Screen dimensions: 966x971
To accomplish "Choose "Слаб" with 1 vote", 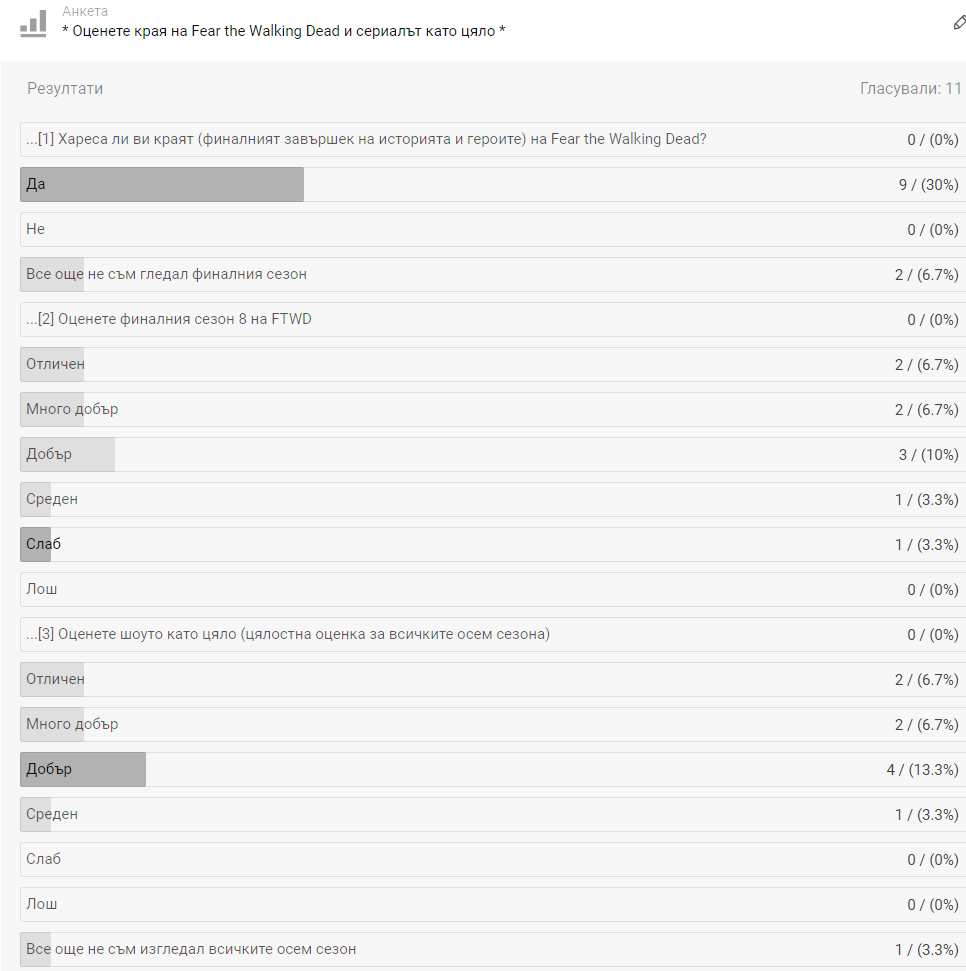I will pyautogui.click(x=43, y=544).
